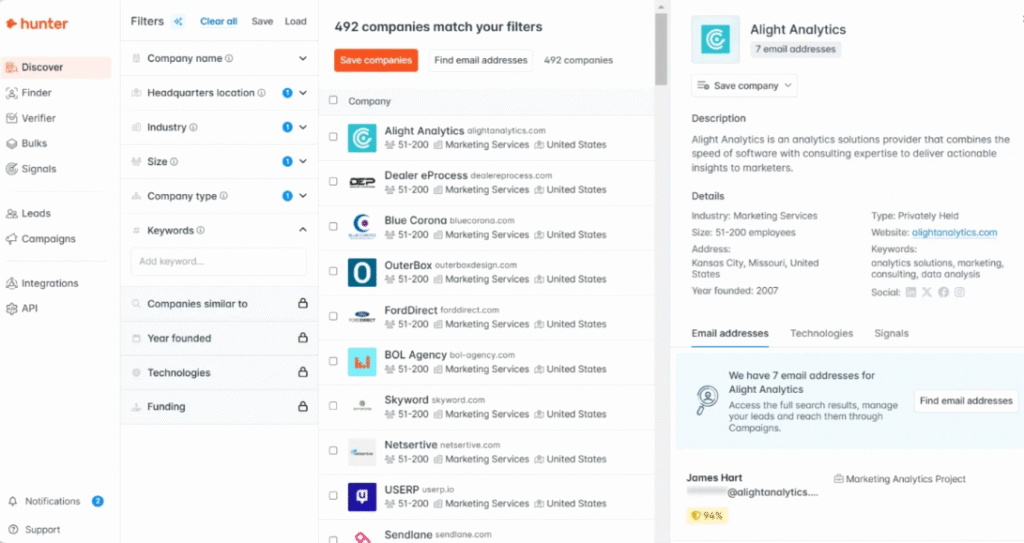1024x543 pixels.
Task: Click Technologies filter lock icon
Action: pyautogui.click(x=303, y=372)
